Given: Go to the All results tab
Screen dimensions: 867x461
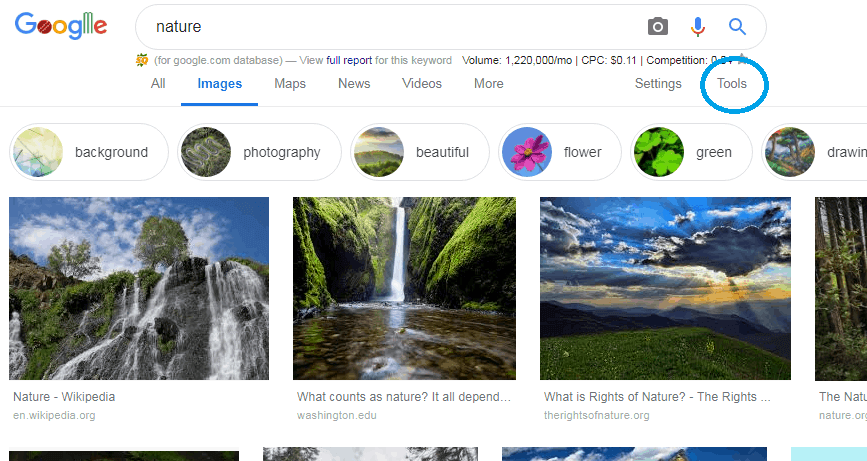Looking at the screenshot, I should (x=158, y=84).
